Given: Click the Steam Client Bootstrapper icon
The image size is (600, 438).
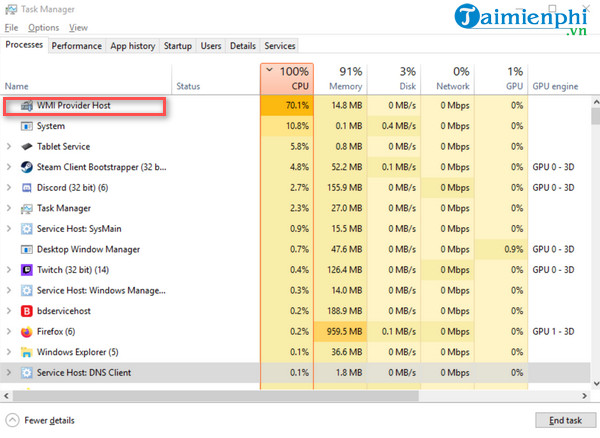Looking at the screenshot, I should tap(26, 167).
